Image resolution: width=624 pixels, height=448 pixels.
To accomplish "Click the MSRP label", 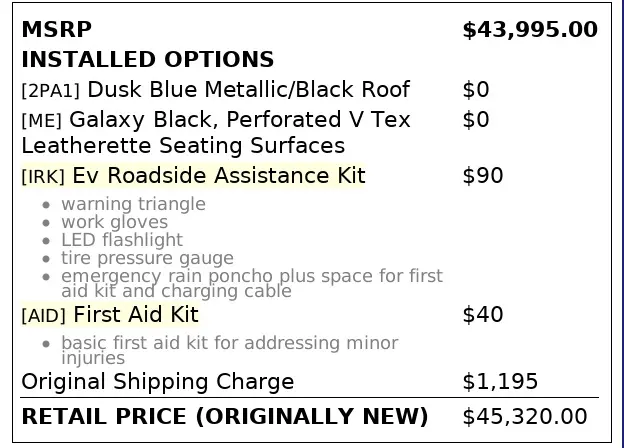I will pos(49,30).
